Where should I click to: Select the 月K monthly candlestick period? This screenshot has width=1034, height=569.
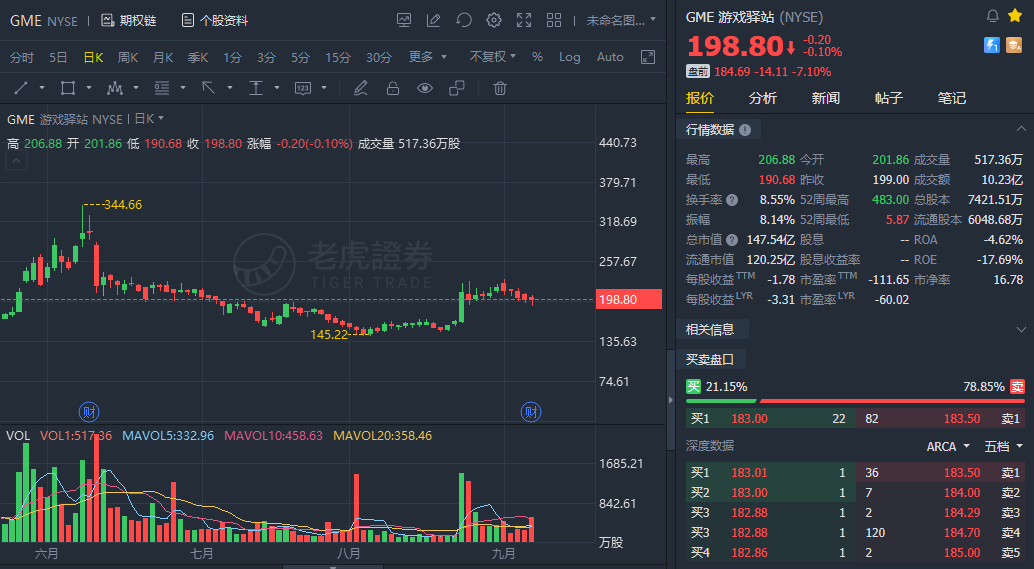tap(163, 57)
